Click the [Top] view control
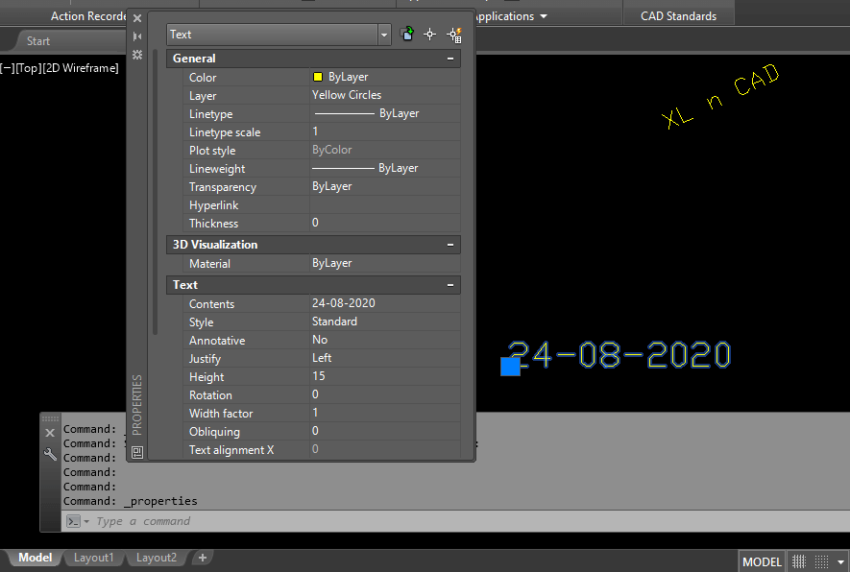Viewport: 850px width, 572px height. [x=28, y=68]
